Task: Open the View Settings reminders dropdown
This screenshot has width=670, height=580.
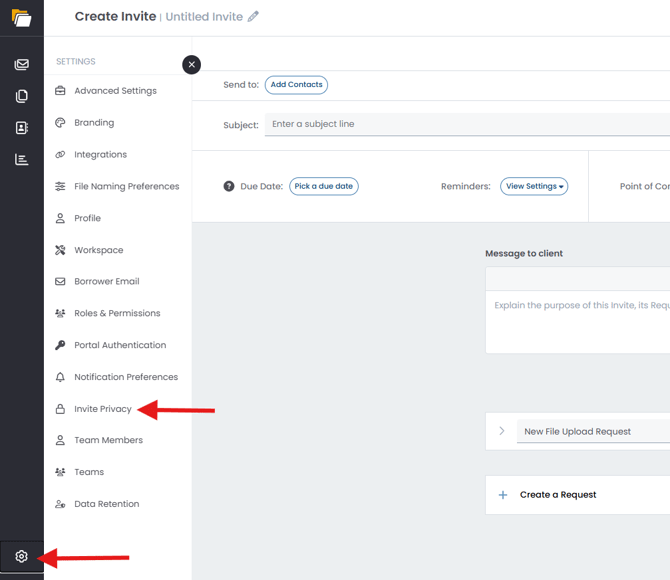Action: [534, 187]
